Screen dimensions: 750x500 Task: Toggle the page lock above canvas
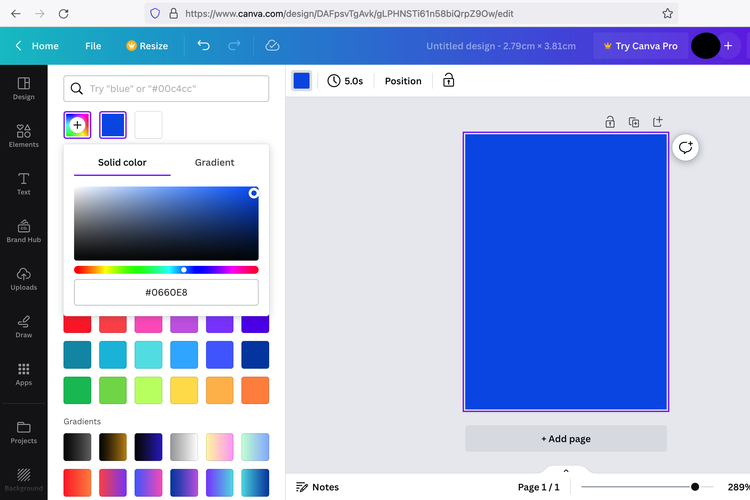tap(609, 122)
